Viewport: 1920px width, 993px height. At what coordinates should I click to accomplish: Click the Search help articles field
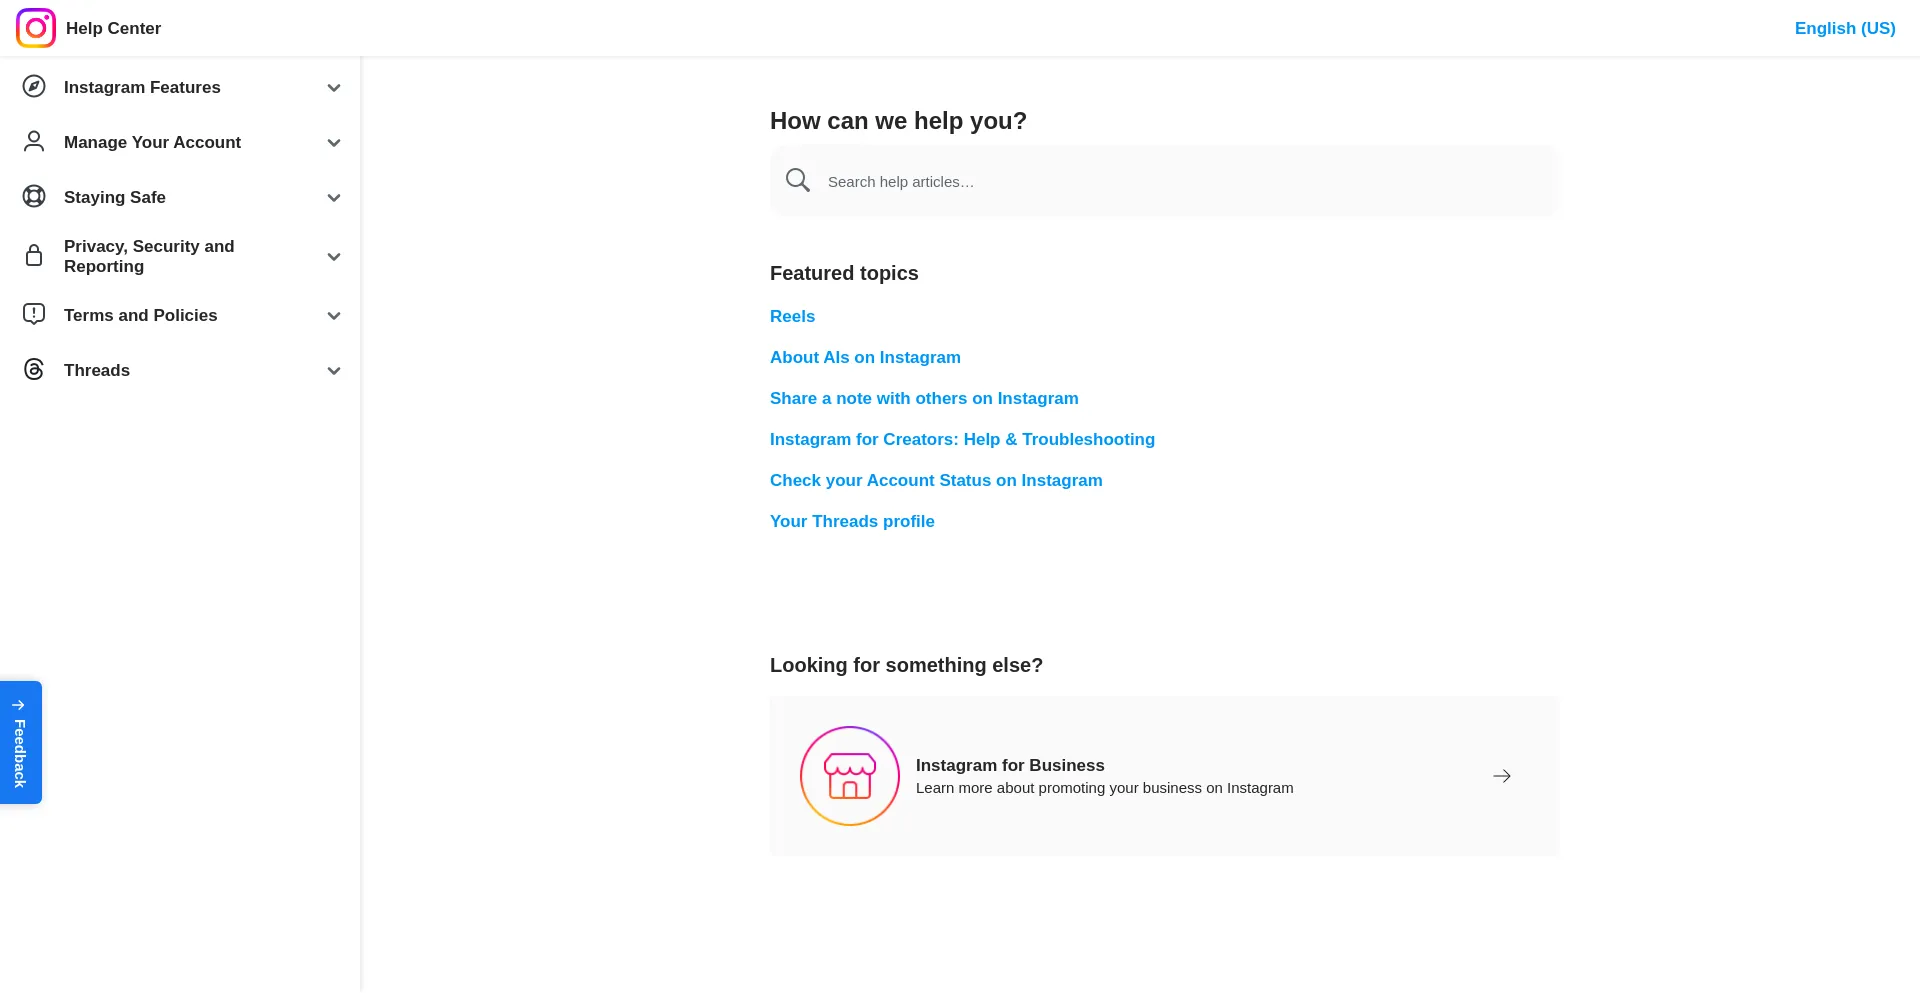pyautogui.click(x=1180, y=182)
